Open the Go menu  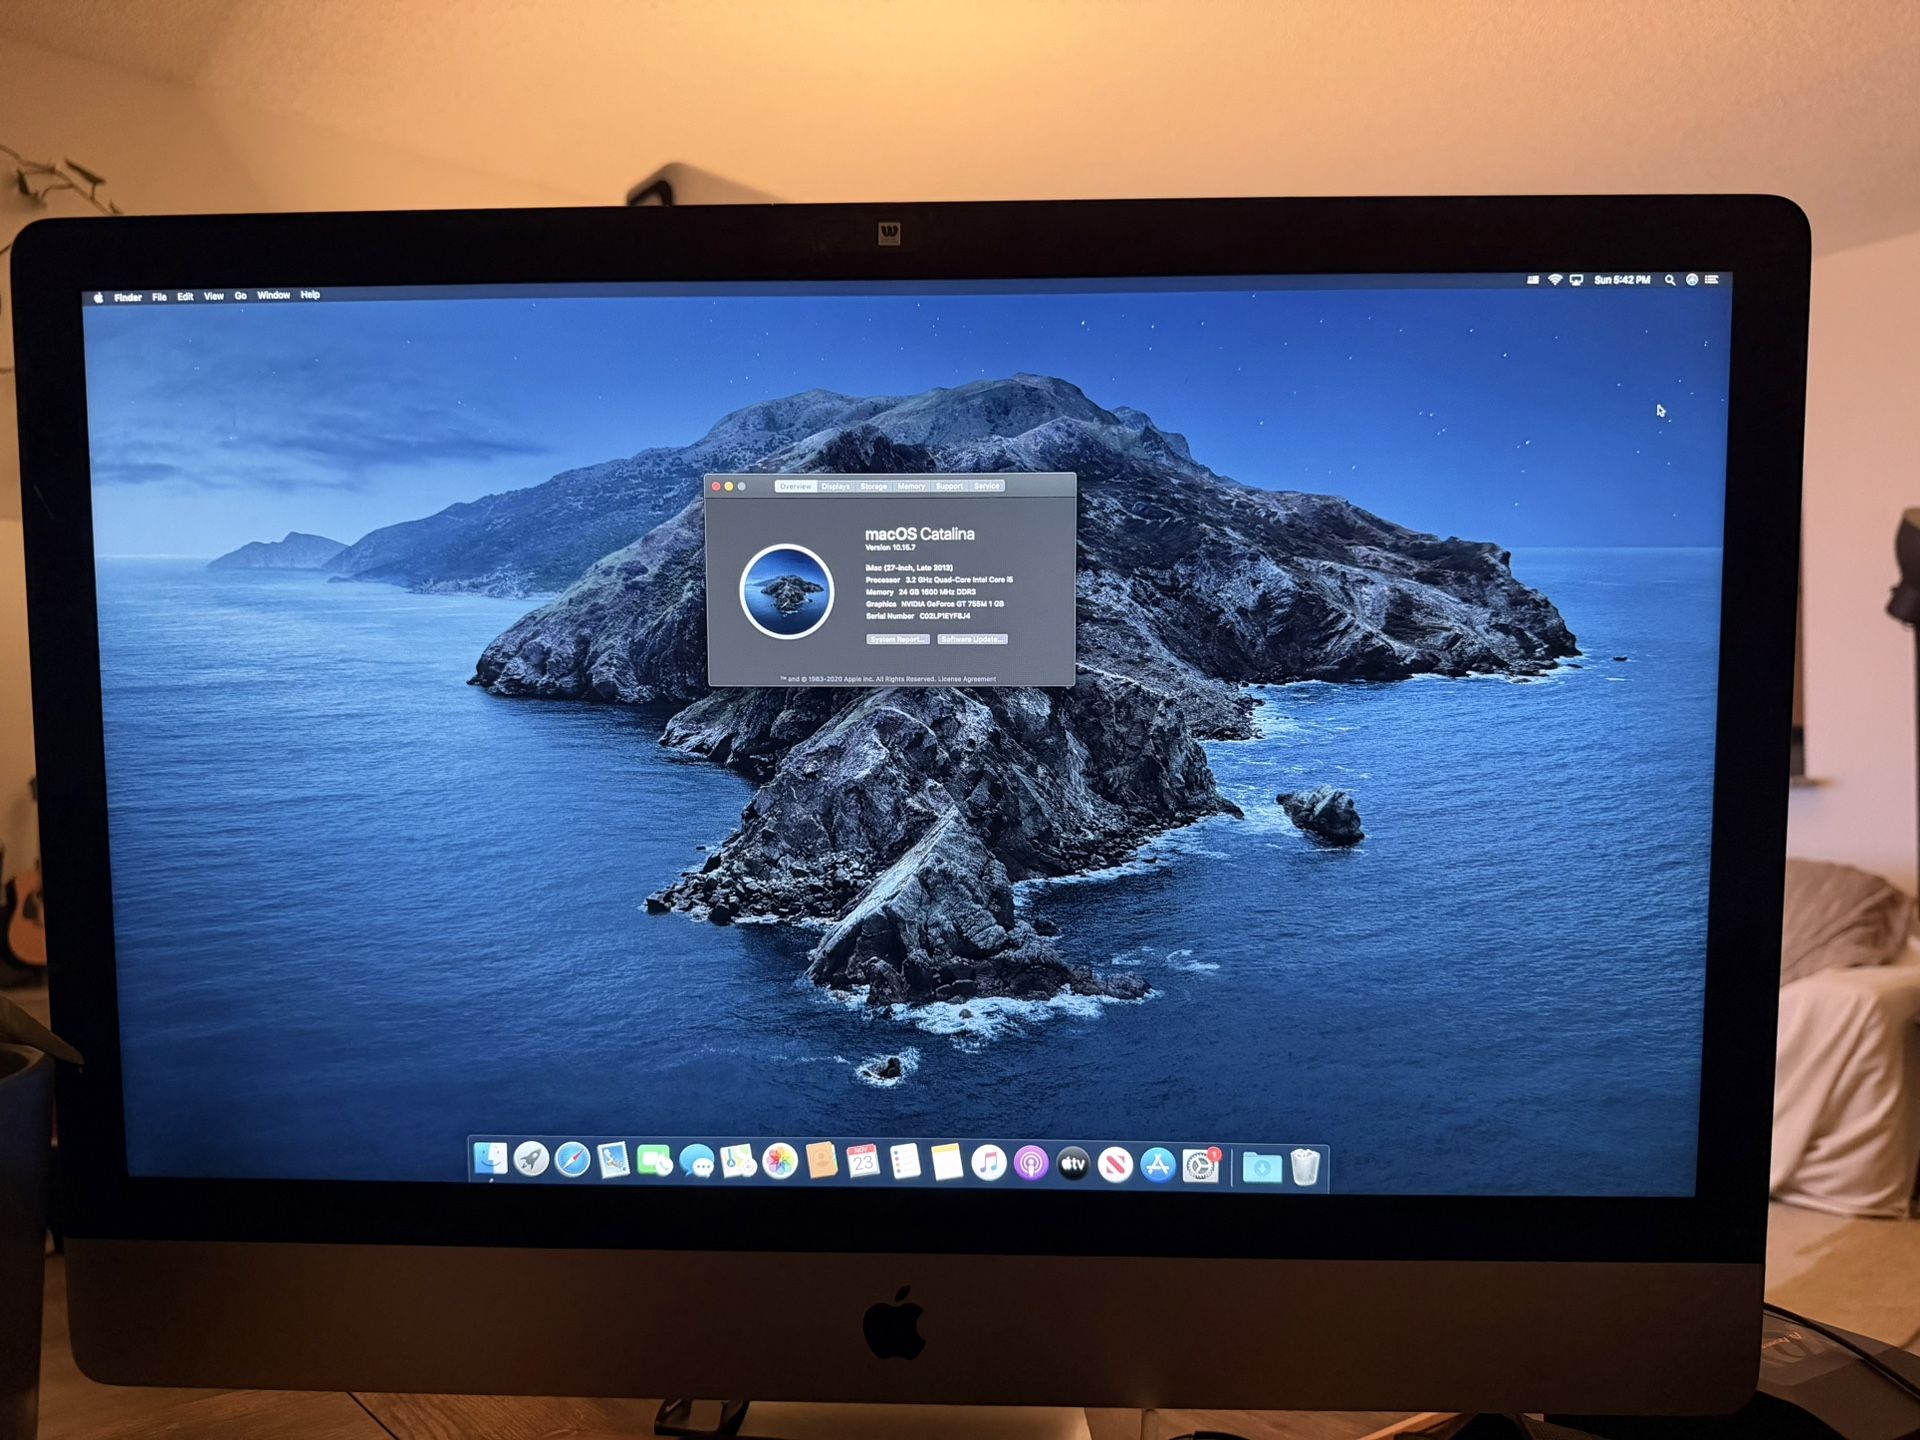240,296
